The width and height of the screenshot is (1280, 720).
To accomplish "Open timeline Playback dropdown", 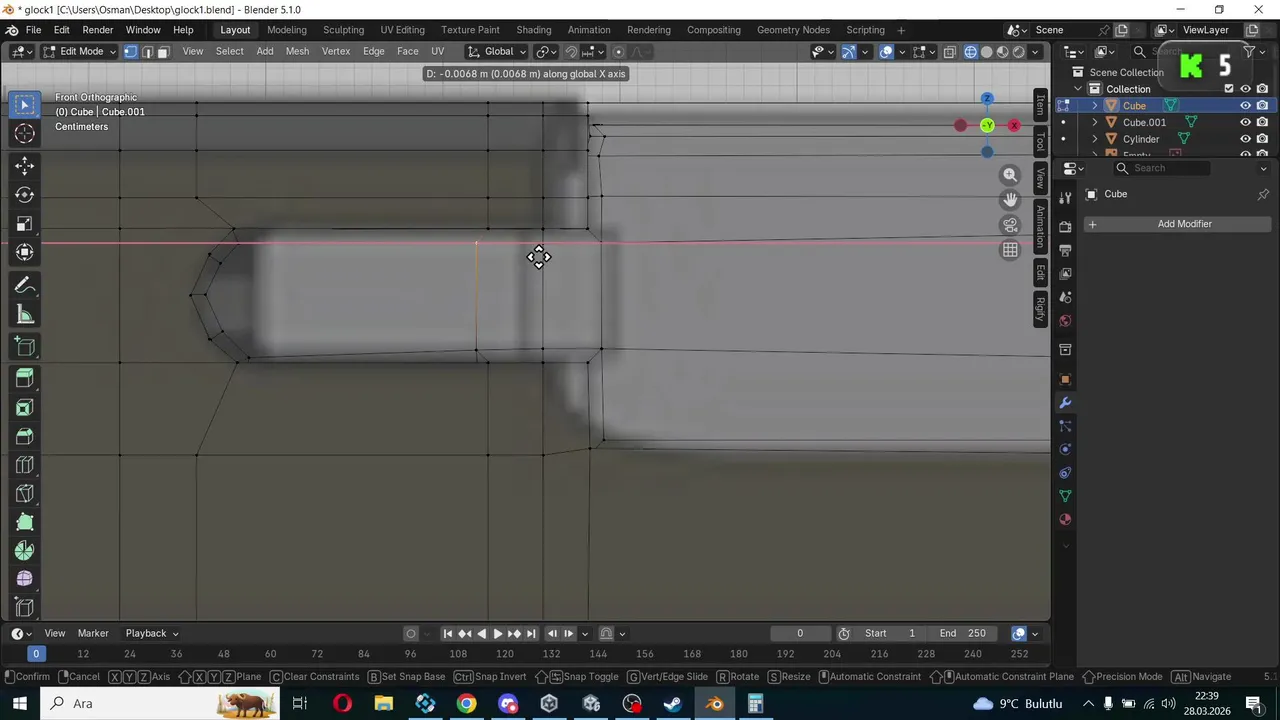I will point(152,633).
